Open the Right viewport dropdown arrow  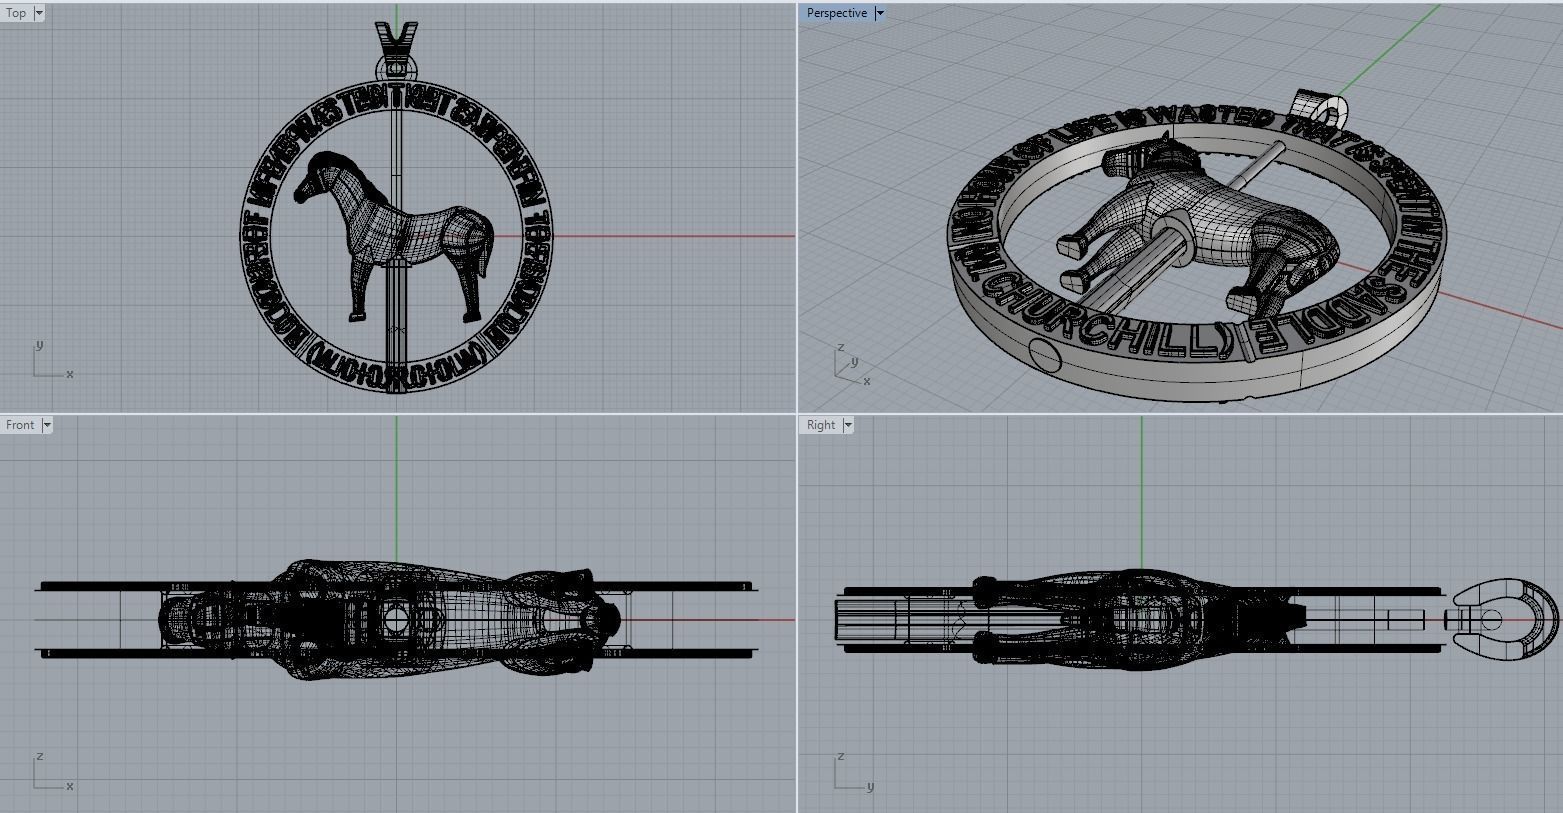coord(849,425)
